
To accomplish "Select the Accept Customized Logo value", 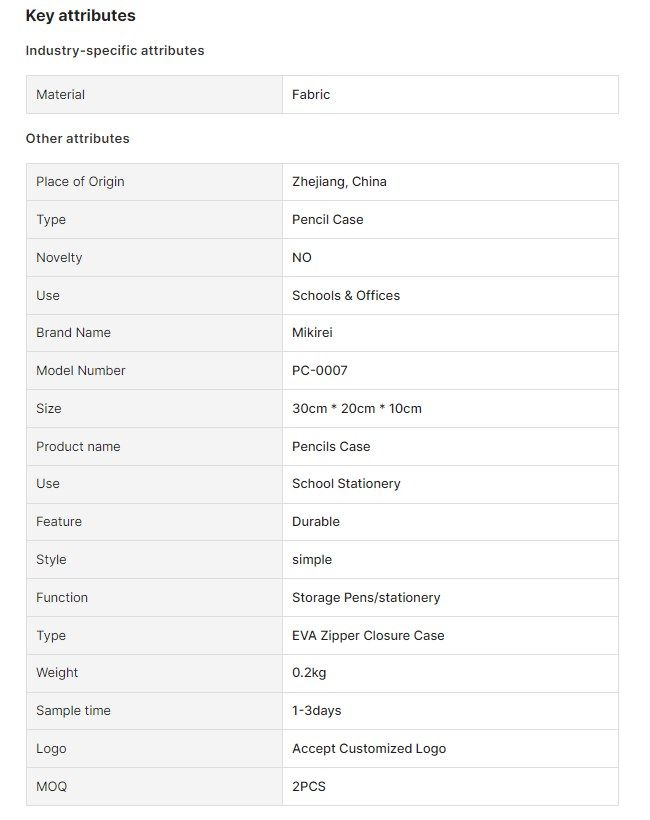I will [x=369, y=749].
